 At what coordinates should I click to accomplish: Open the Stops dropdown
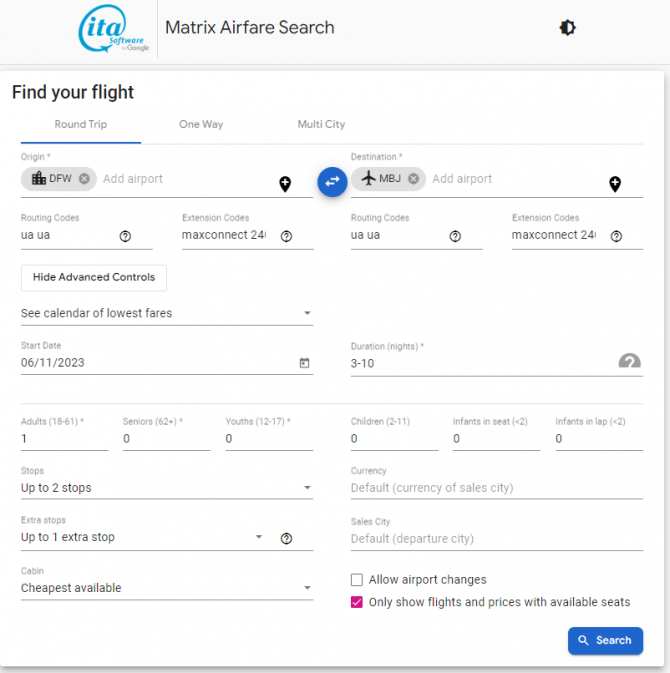167,488
